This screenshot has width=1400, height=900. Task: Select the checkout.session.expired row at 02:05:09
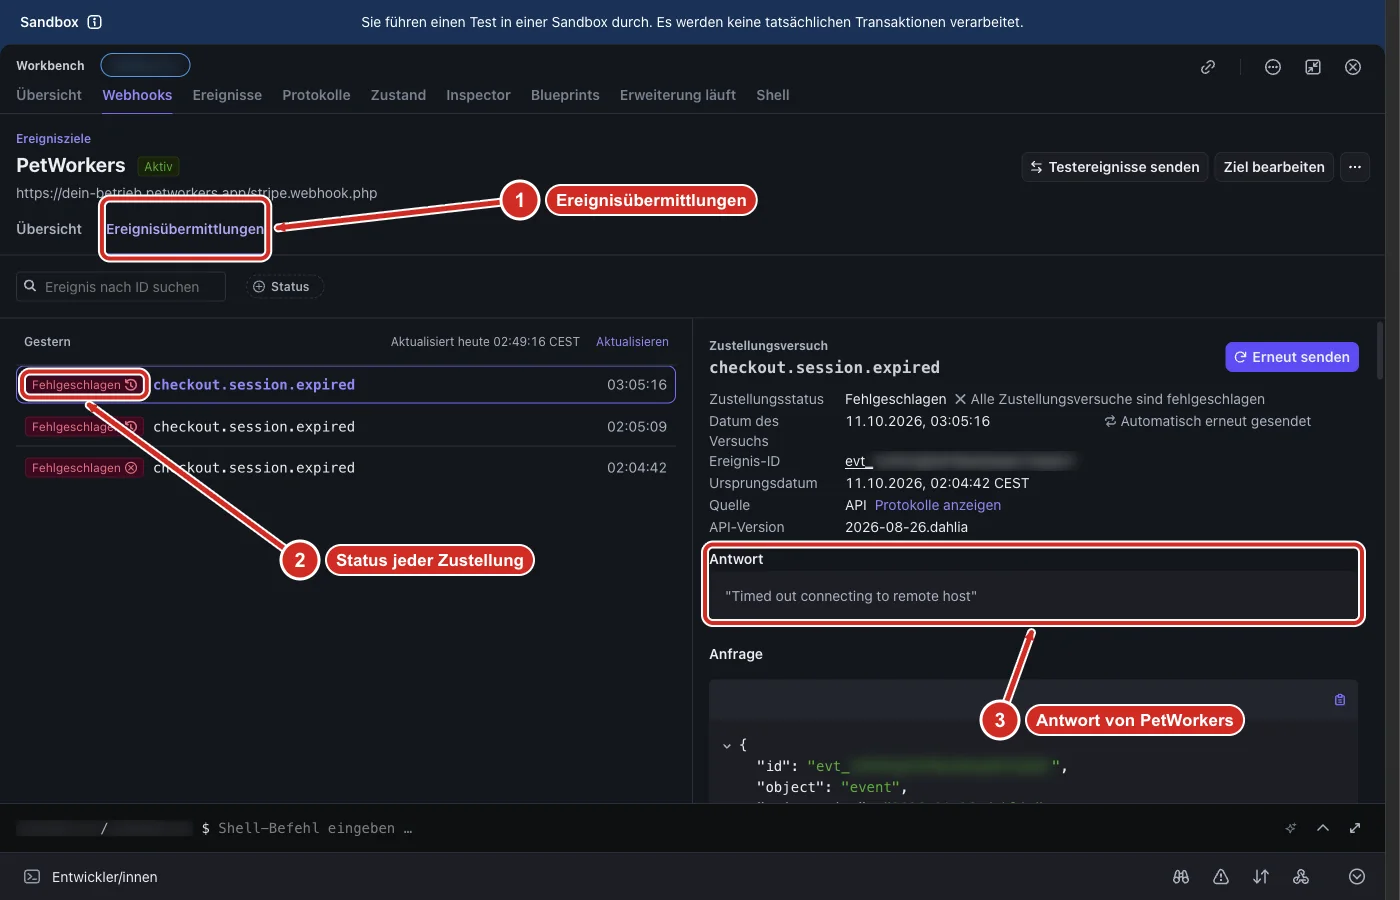pyautogui.click(x=346, y=427)
